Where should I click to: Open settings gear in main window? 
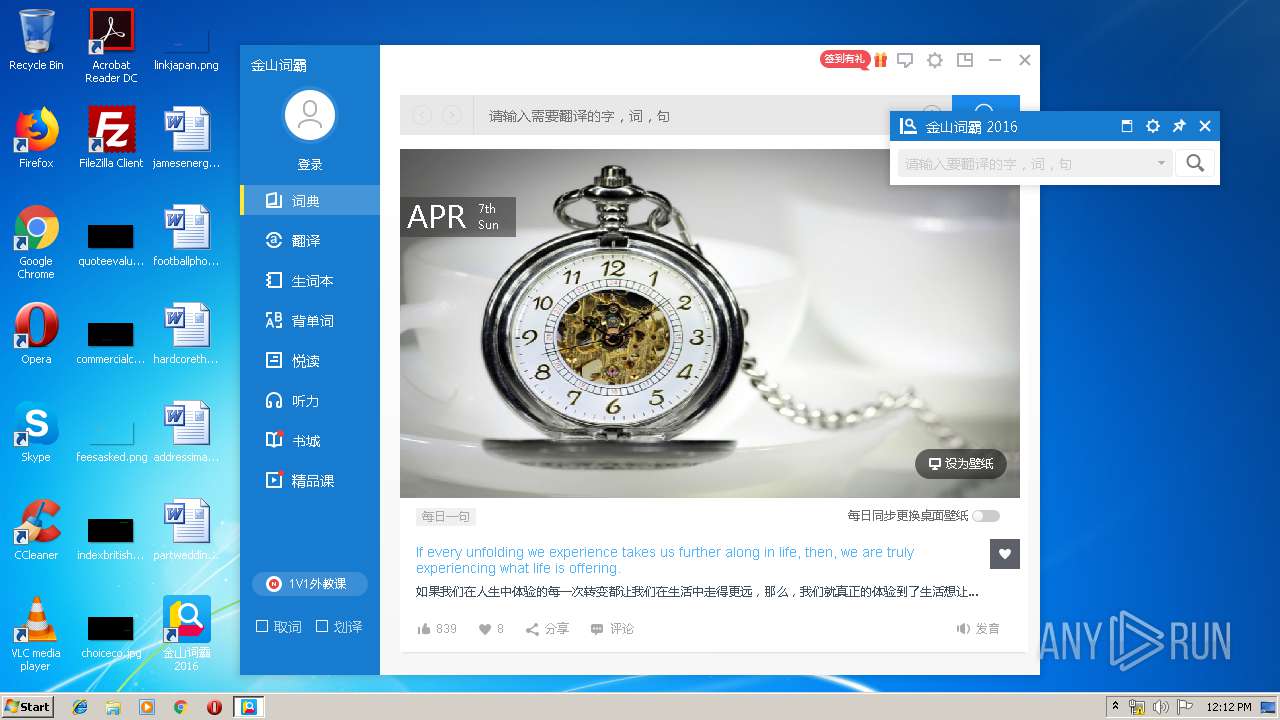coord(935,60)
